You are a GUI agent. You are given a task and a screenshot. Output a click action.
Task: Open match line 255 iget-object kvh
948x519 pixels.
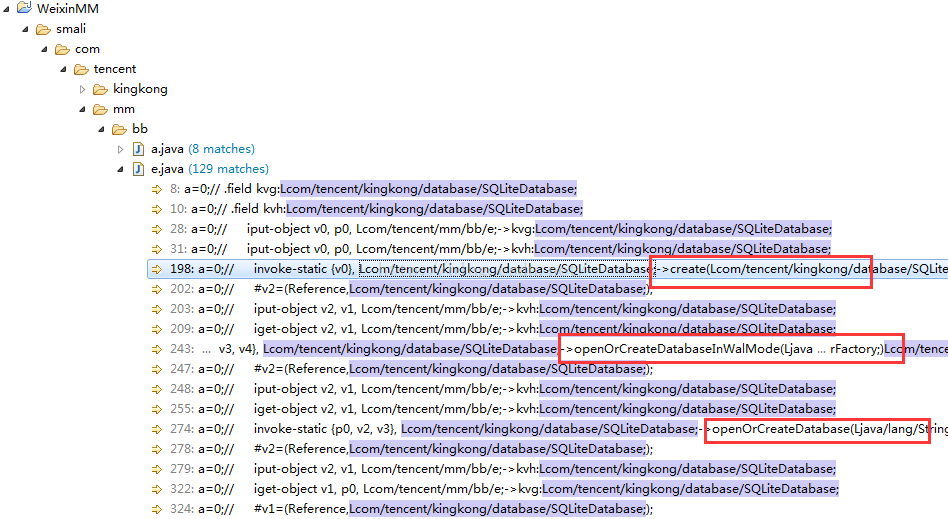coord(502,409)
